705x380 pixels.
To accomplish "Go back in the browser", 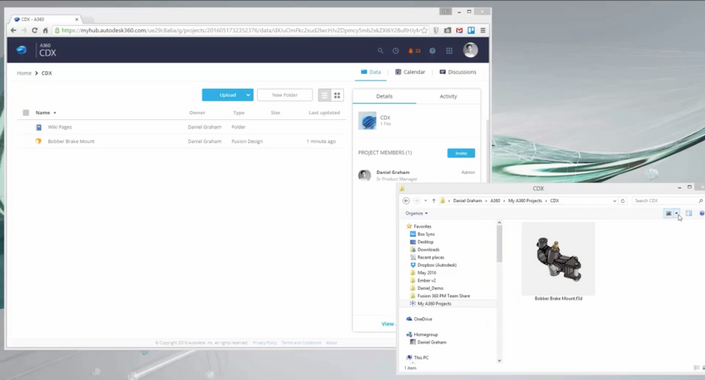I will pos(13,30).
